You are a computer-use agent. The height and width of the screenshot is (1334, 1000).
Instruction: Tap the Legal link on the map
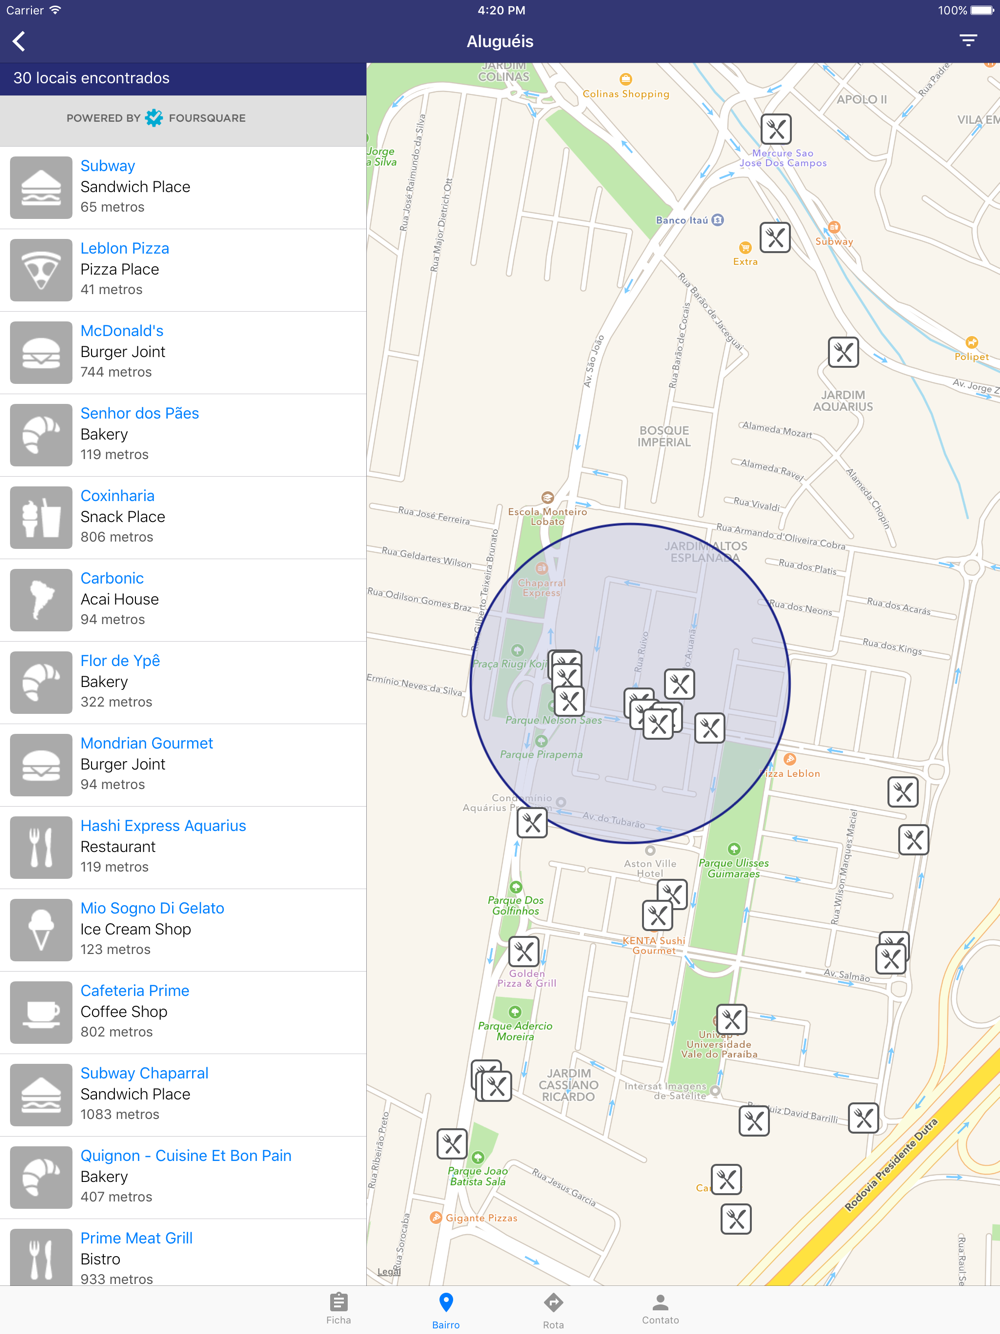click(x=388, y=1272)
